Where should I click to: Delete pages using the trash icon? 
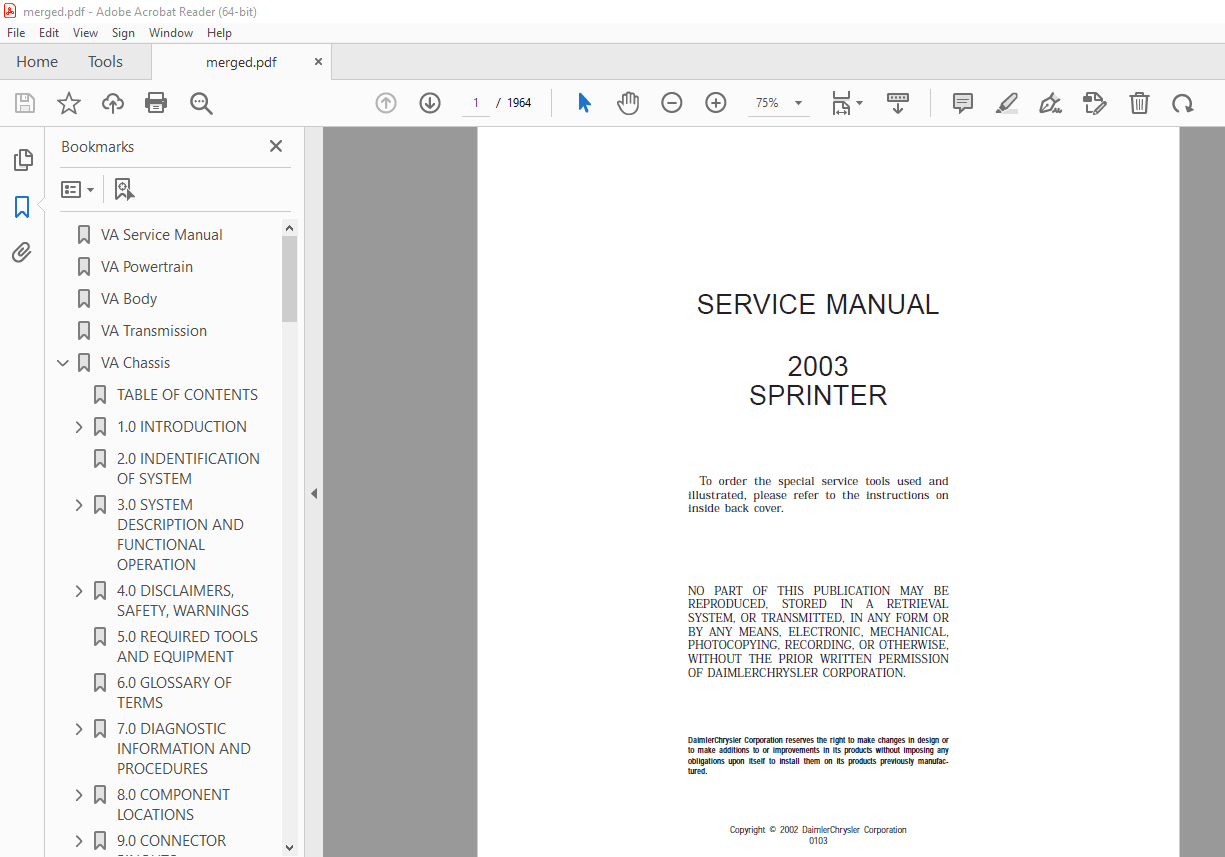1139,103
